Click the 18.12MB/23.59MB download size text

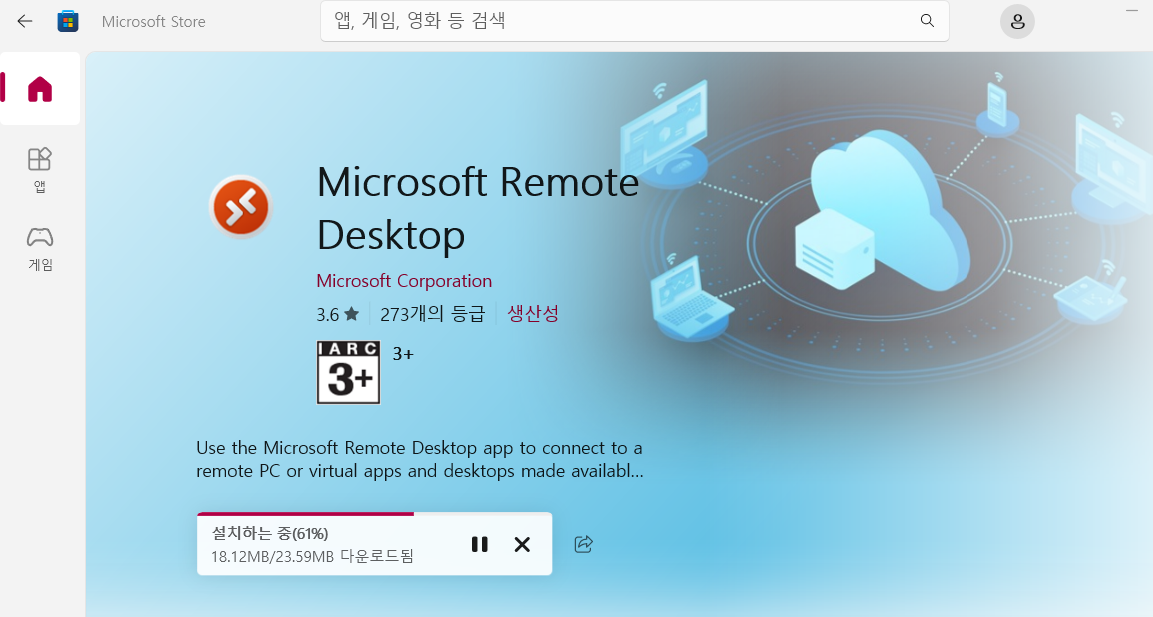pos(313,557)
